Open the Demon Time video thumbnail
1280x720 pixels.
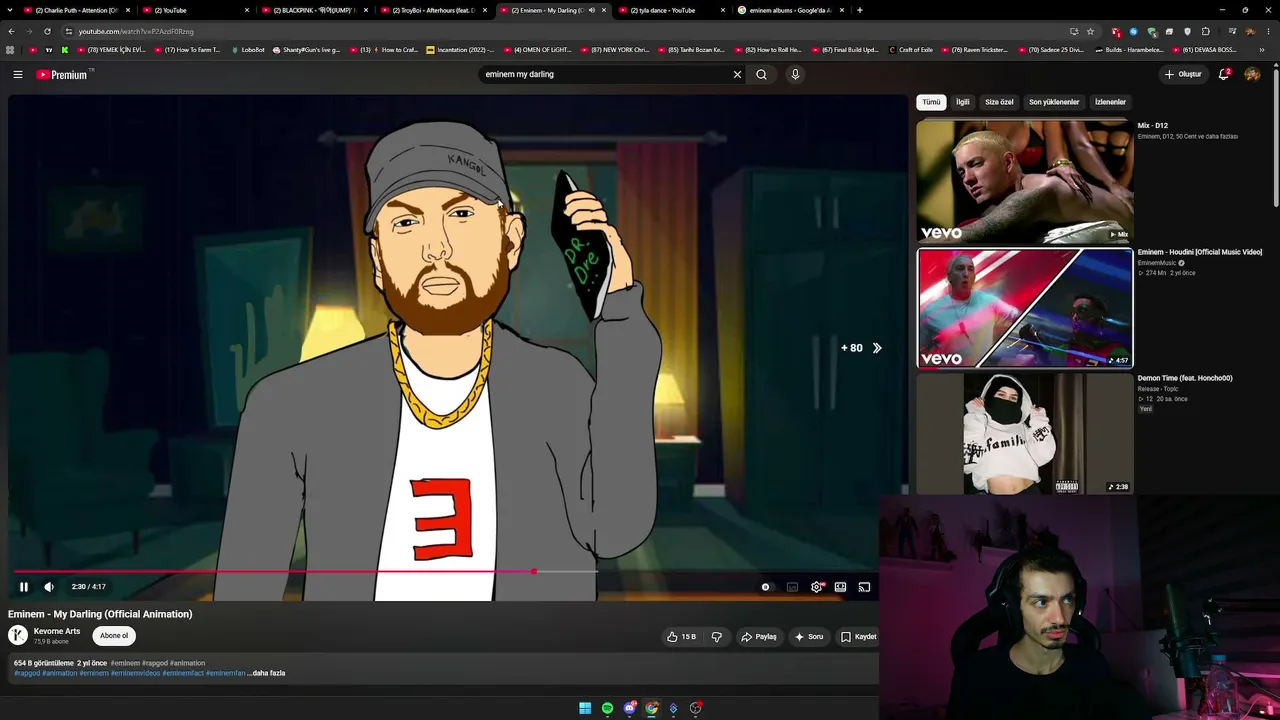[x=1025, y=434]
